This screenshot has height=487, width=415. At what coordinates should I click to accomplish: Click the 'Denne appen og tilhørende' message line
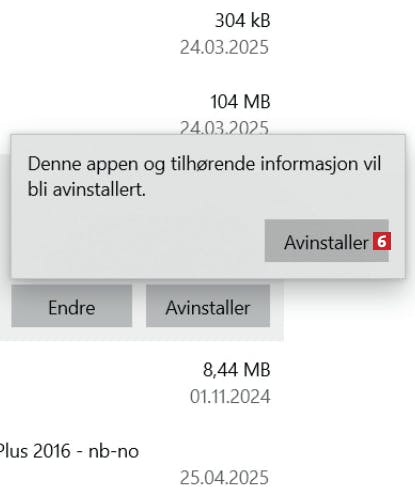204,164
